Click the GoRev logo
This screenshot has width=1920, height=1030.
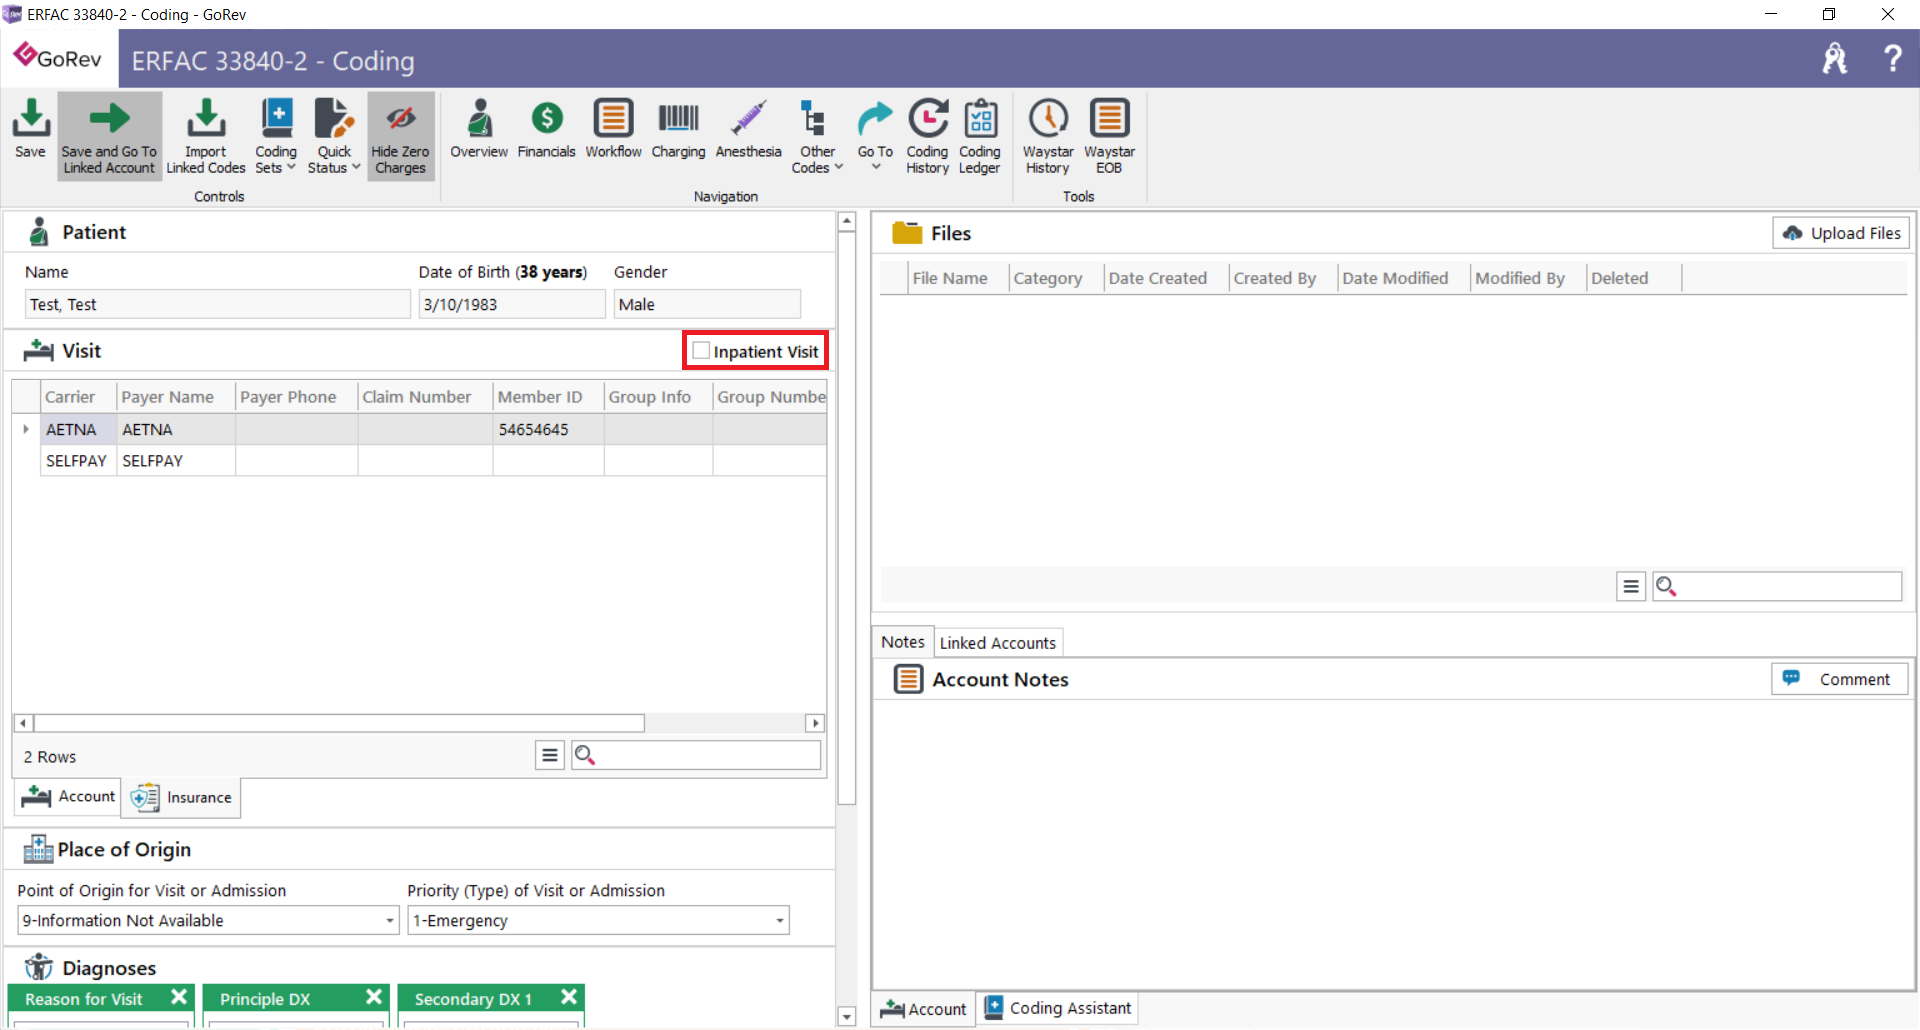58,57
